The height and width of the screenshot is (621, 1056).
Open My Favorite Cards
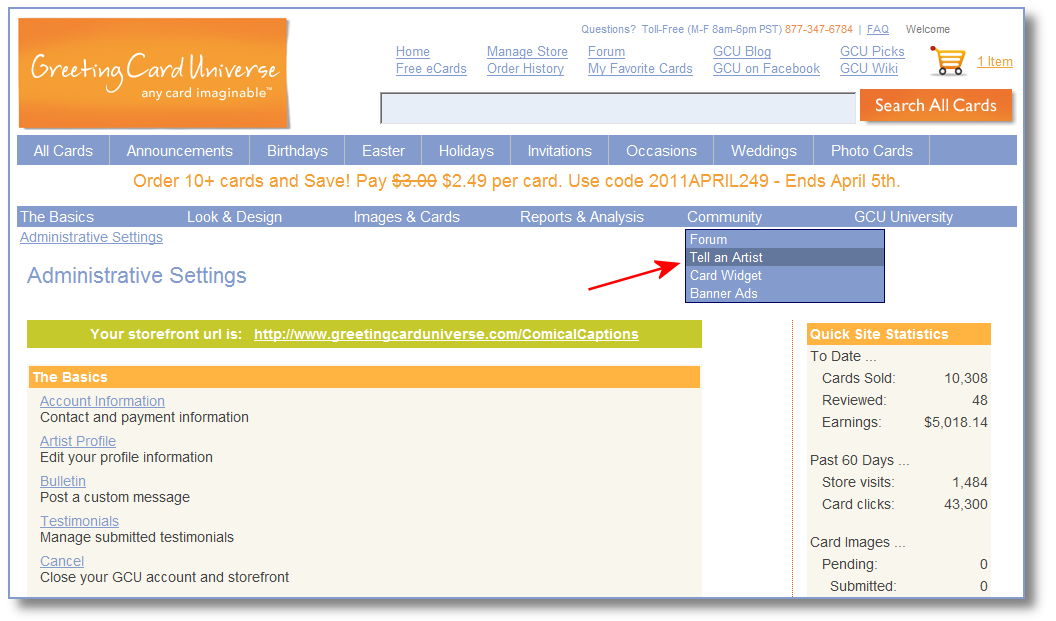(x=640, y=69)
